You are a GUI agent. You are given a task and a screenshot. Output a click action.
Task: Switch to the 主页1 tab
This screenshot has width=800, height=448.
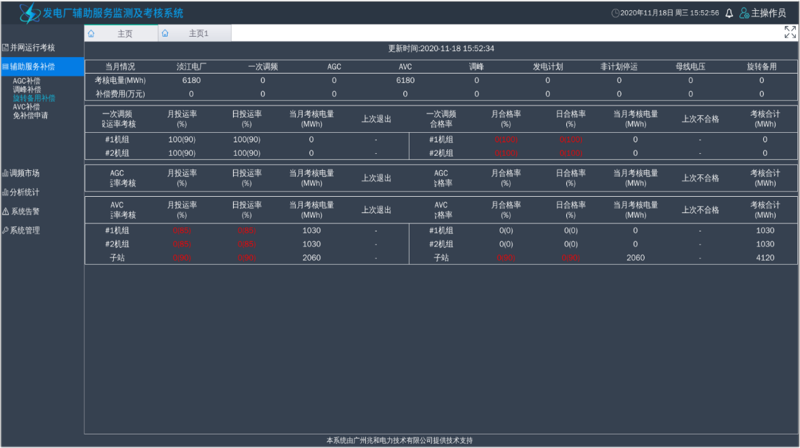tap(198, 33)
